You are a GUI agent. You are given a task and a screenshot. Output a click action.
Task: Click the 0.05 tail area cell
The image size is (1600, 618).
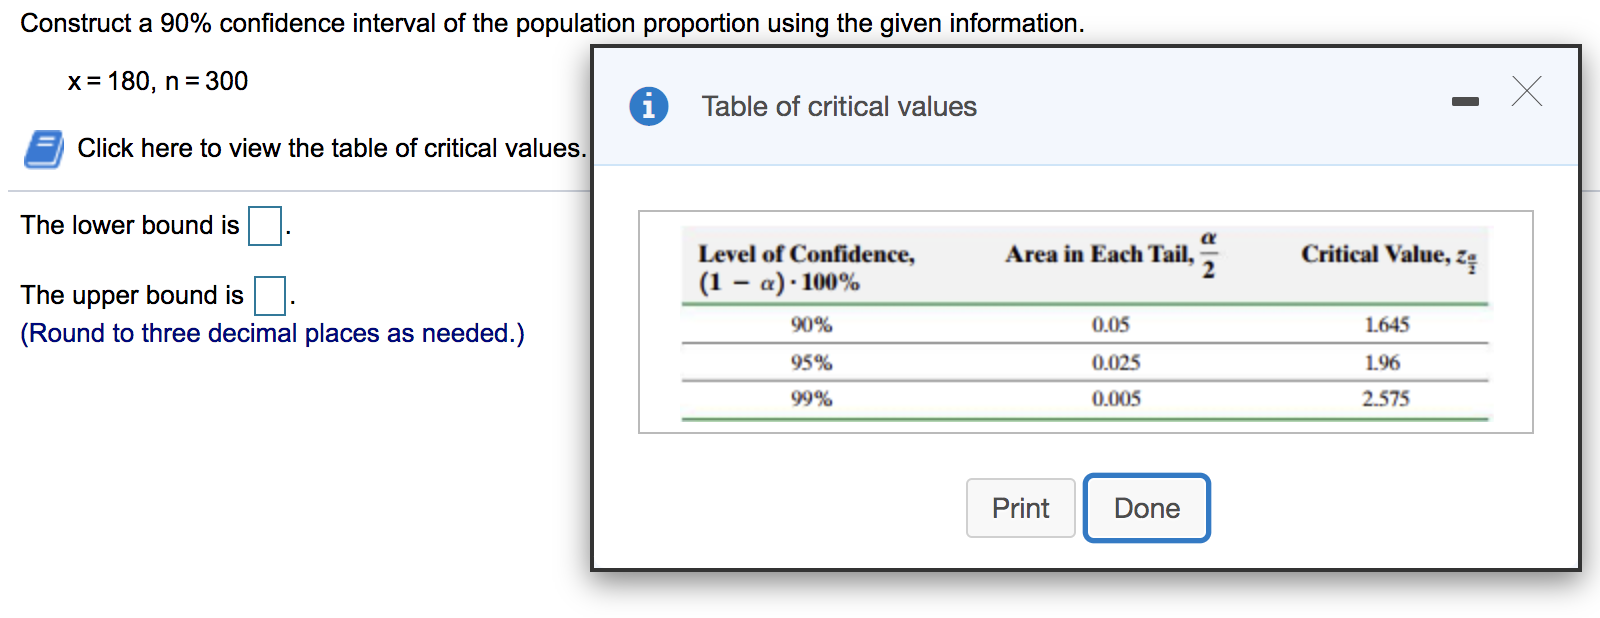1110,325
